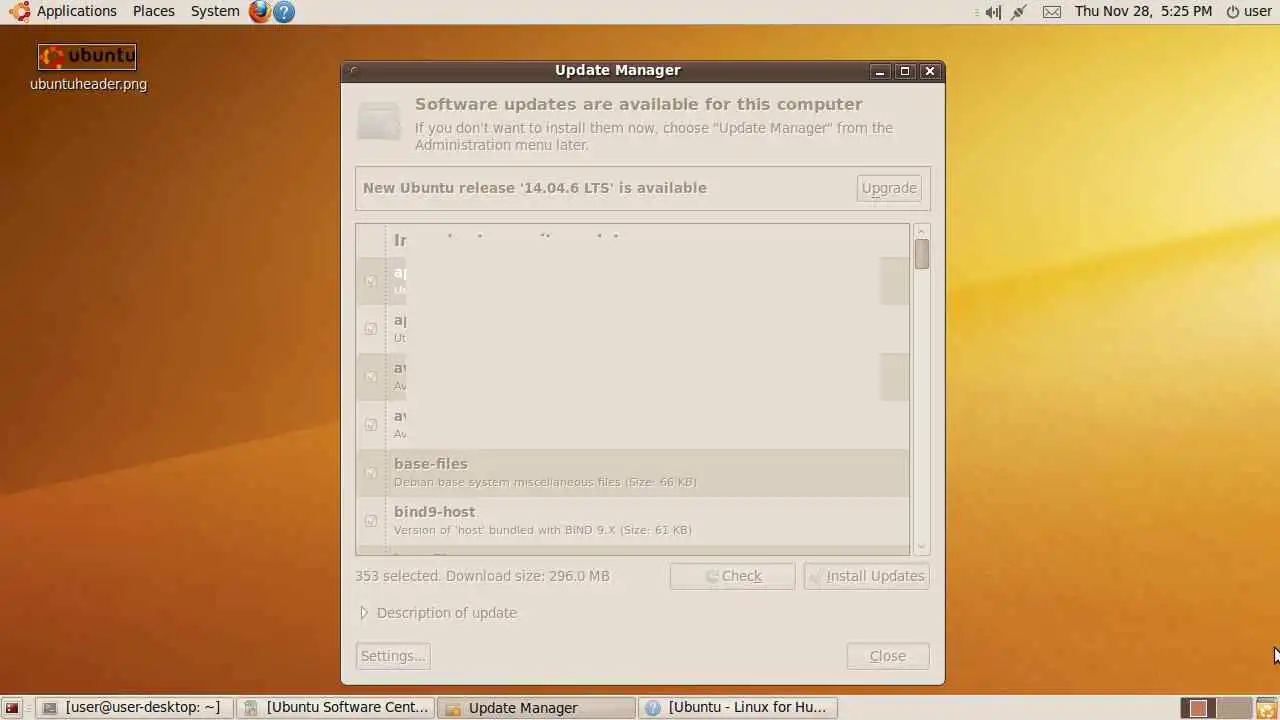This screenshot has height=720, width=1280.
Task: Maximize the Update Manager window
Action: [x=905, y=71]
